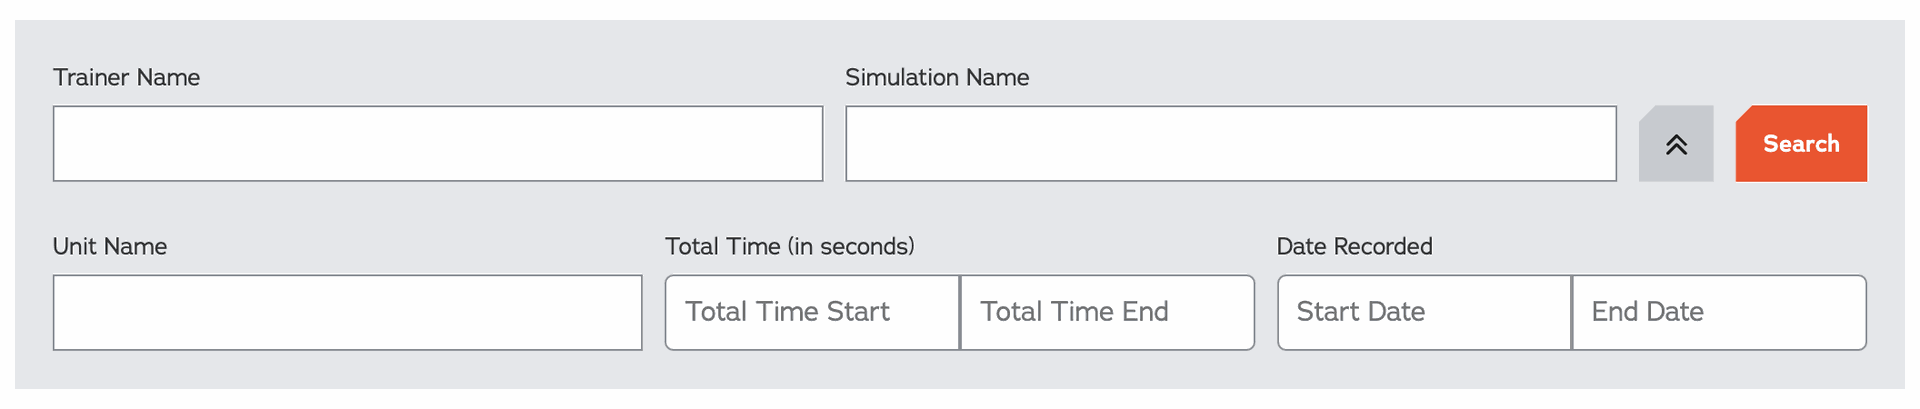This screenshot has width=1920, height=409.
Task: Select the Unit Name input field
Action: point(348,313)
